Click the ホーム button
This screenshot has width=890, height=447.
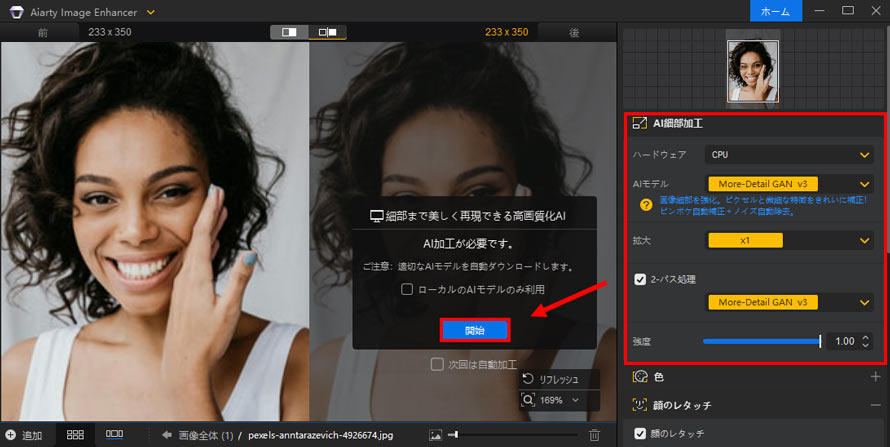(x=775, y=11)
